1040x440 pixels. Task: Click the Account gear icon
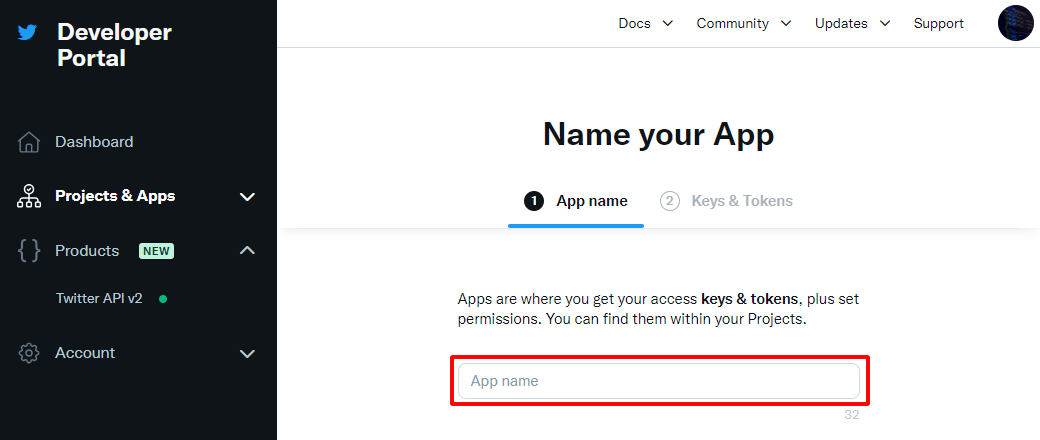coord(29,353)
